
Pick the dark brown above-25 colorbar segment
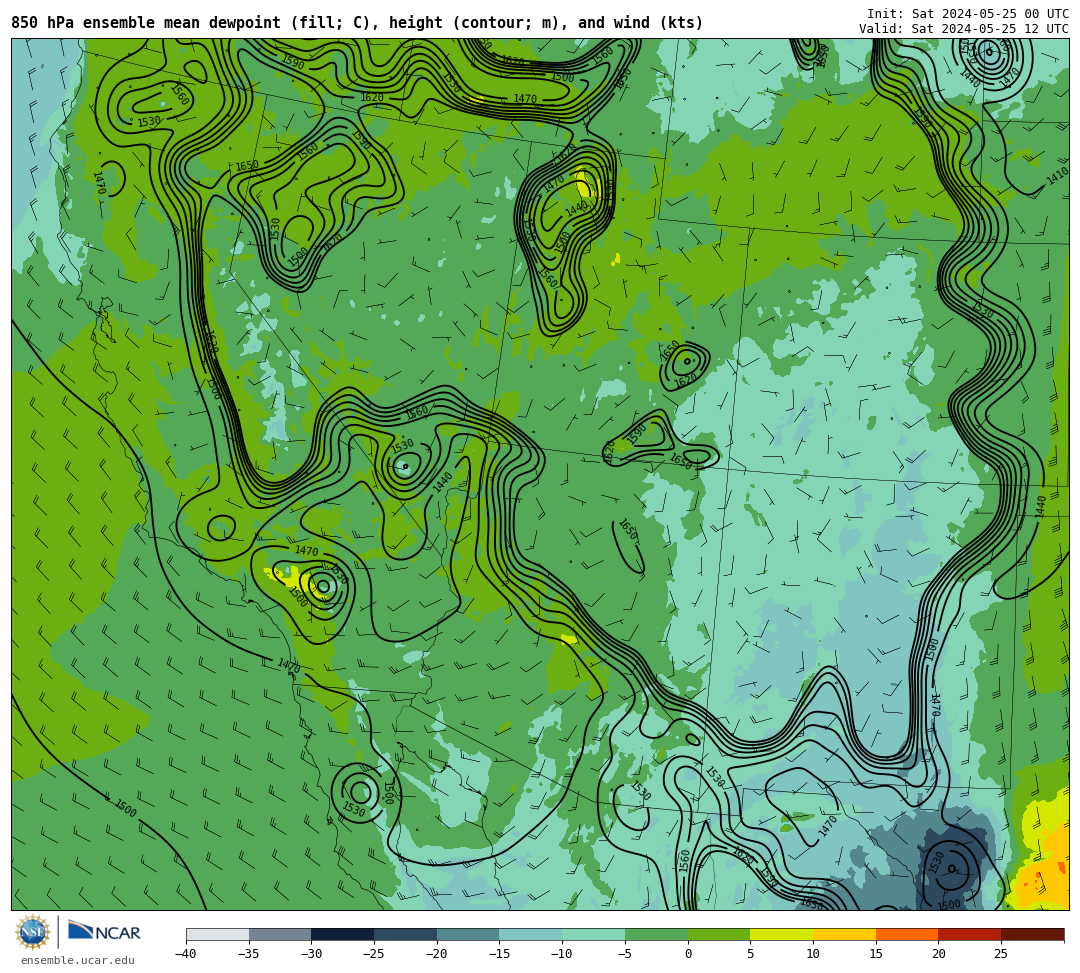pyautogui.click(x=1032, y=934)
